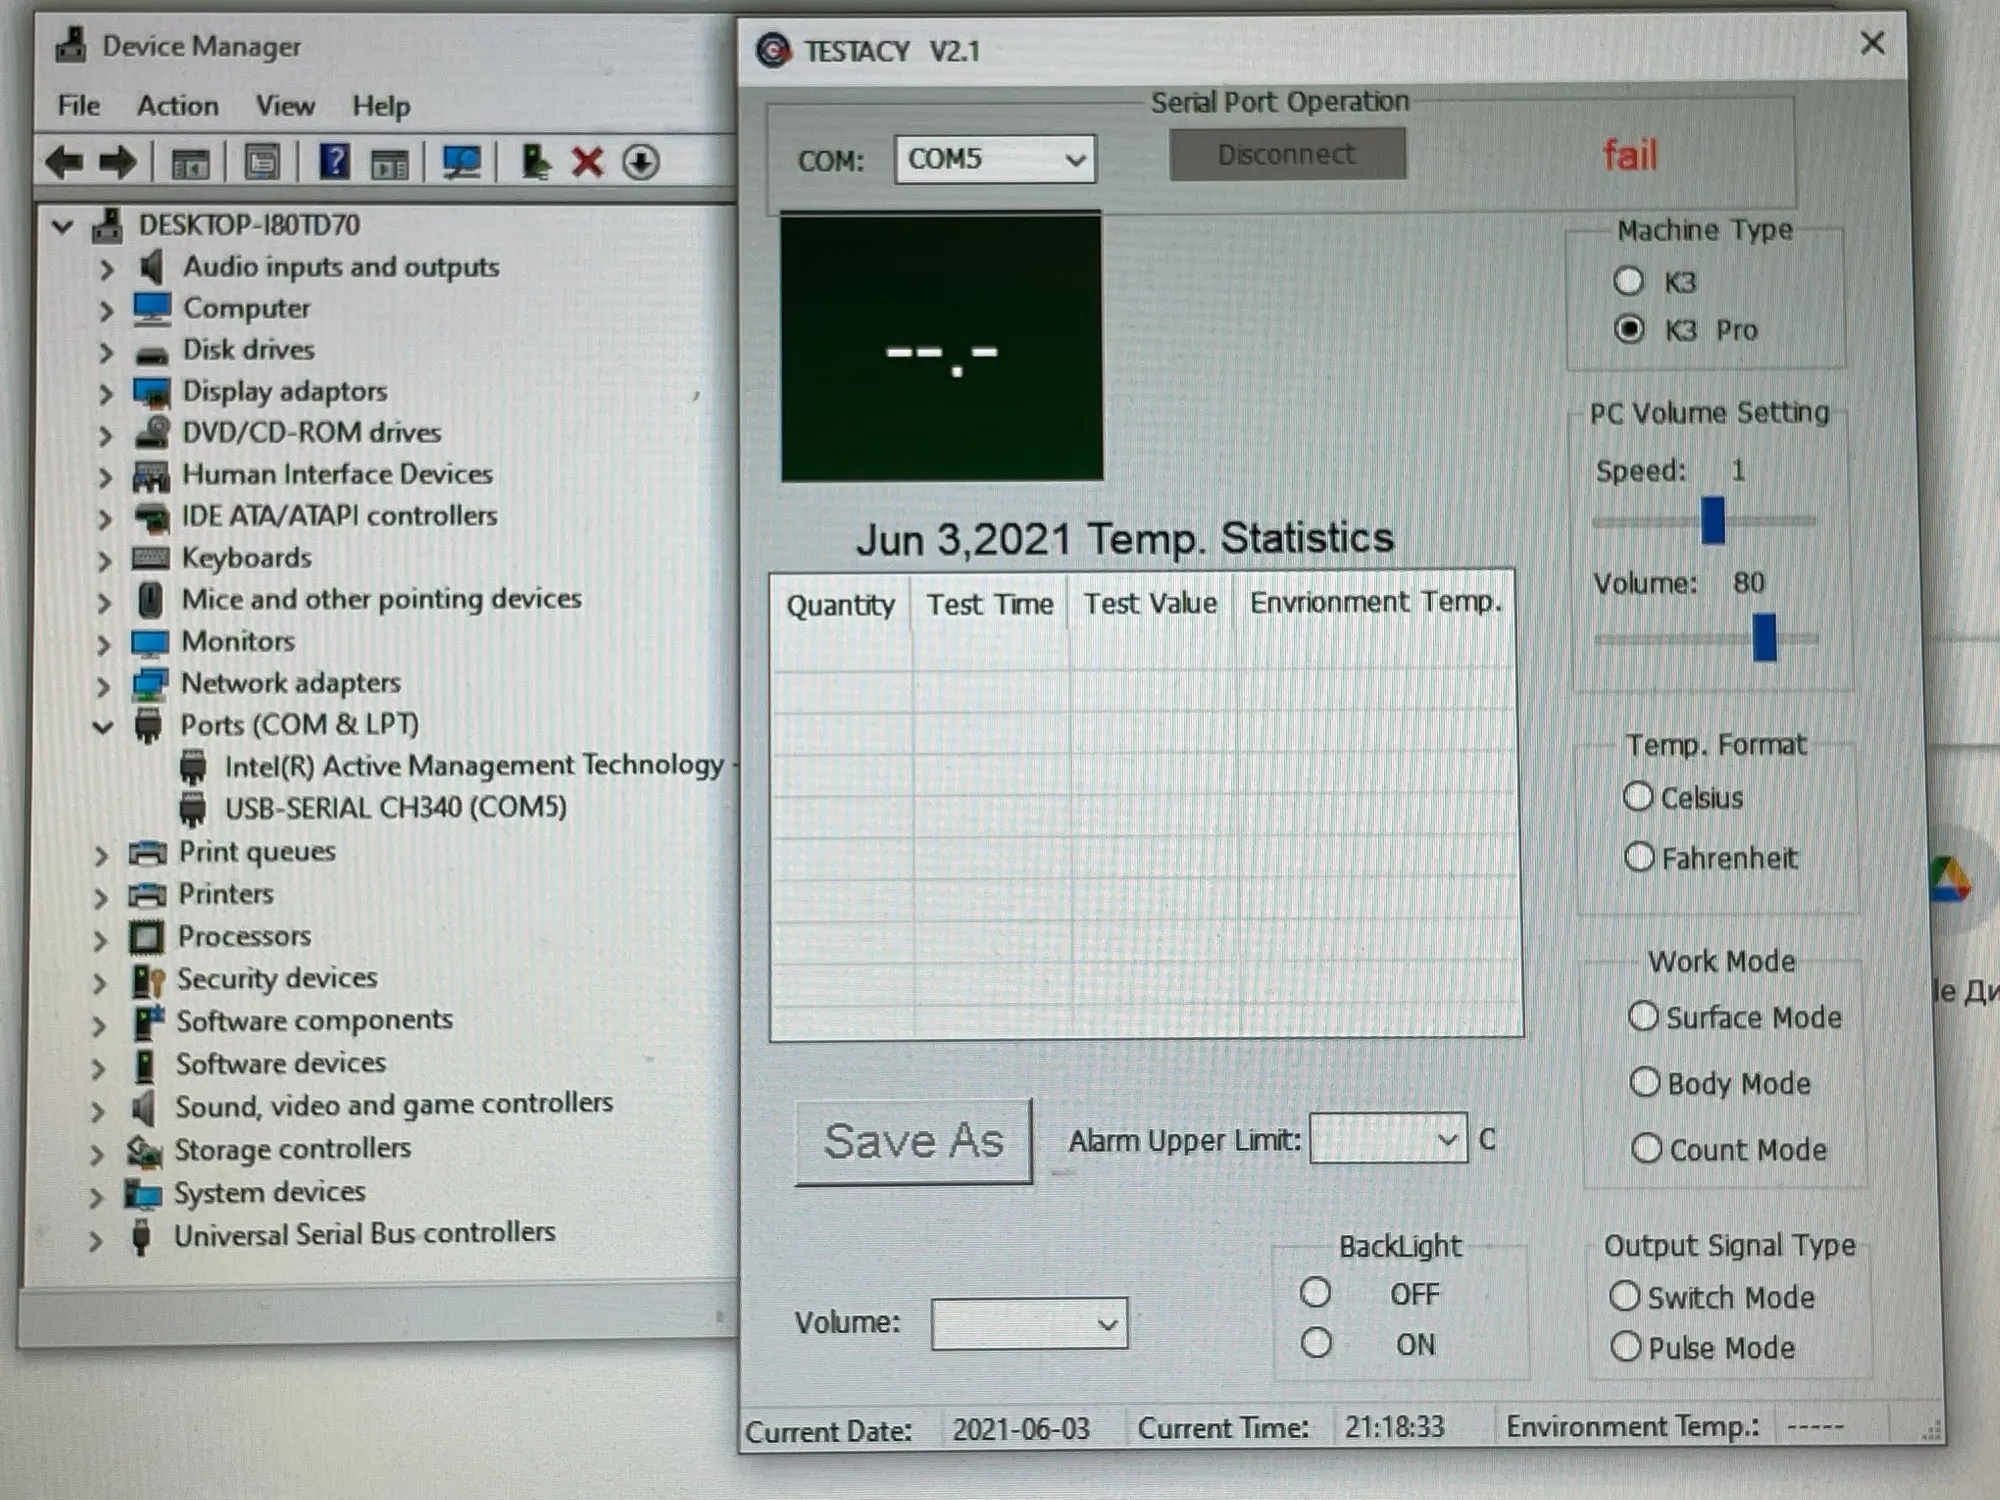Select USB-SERIAL CH340 (COM5) device entry
The image size is (2000, 1500).
coord(395,807)
